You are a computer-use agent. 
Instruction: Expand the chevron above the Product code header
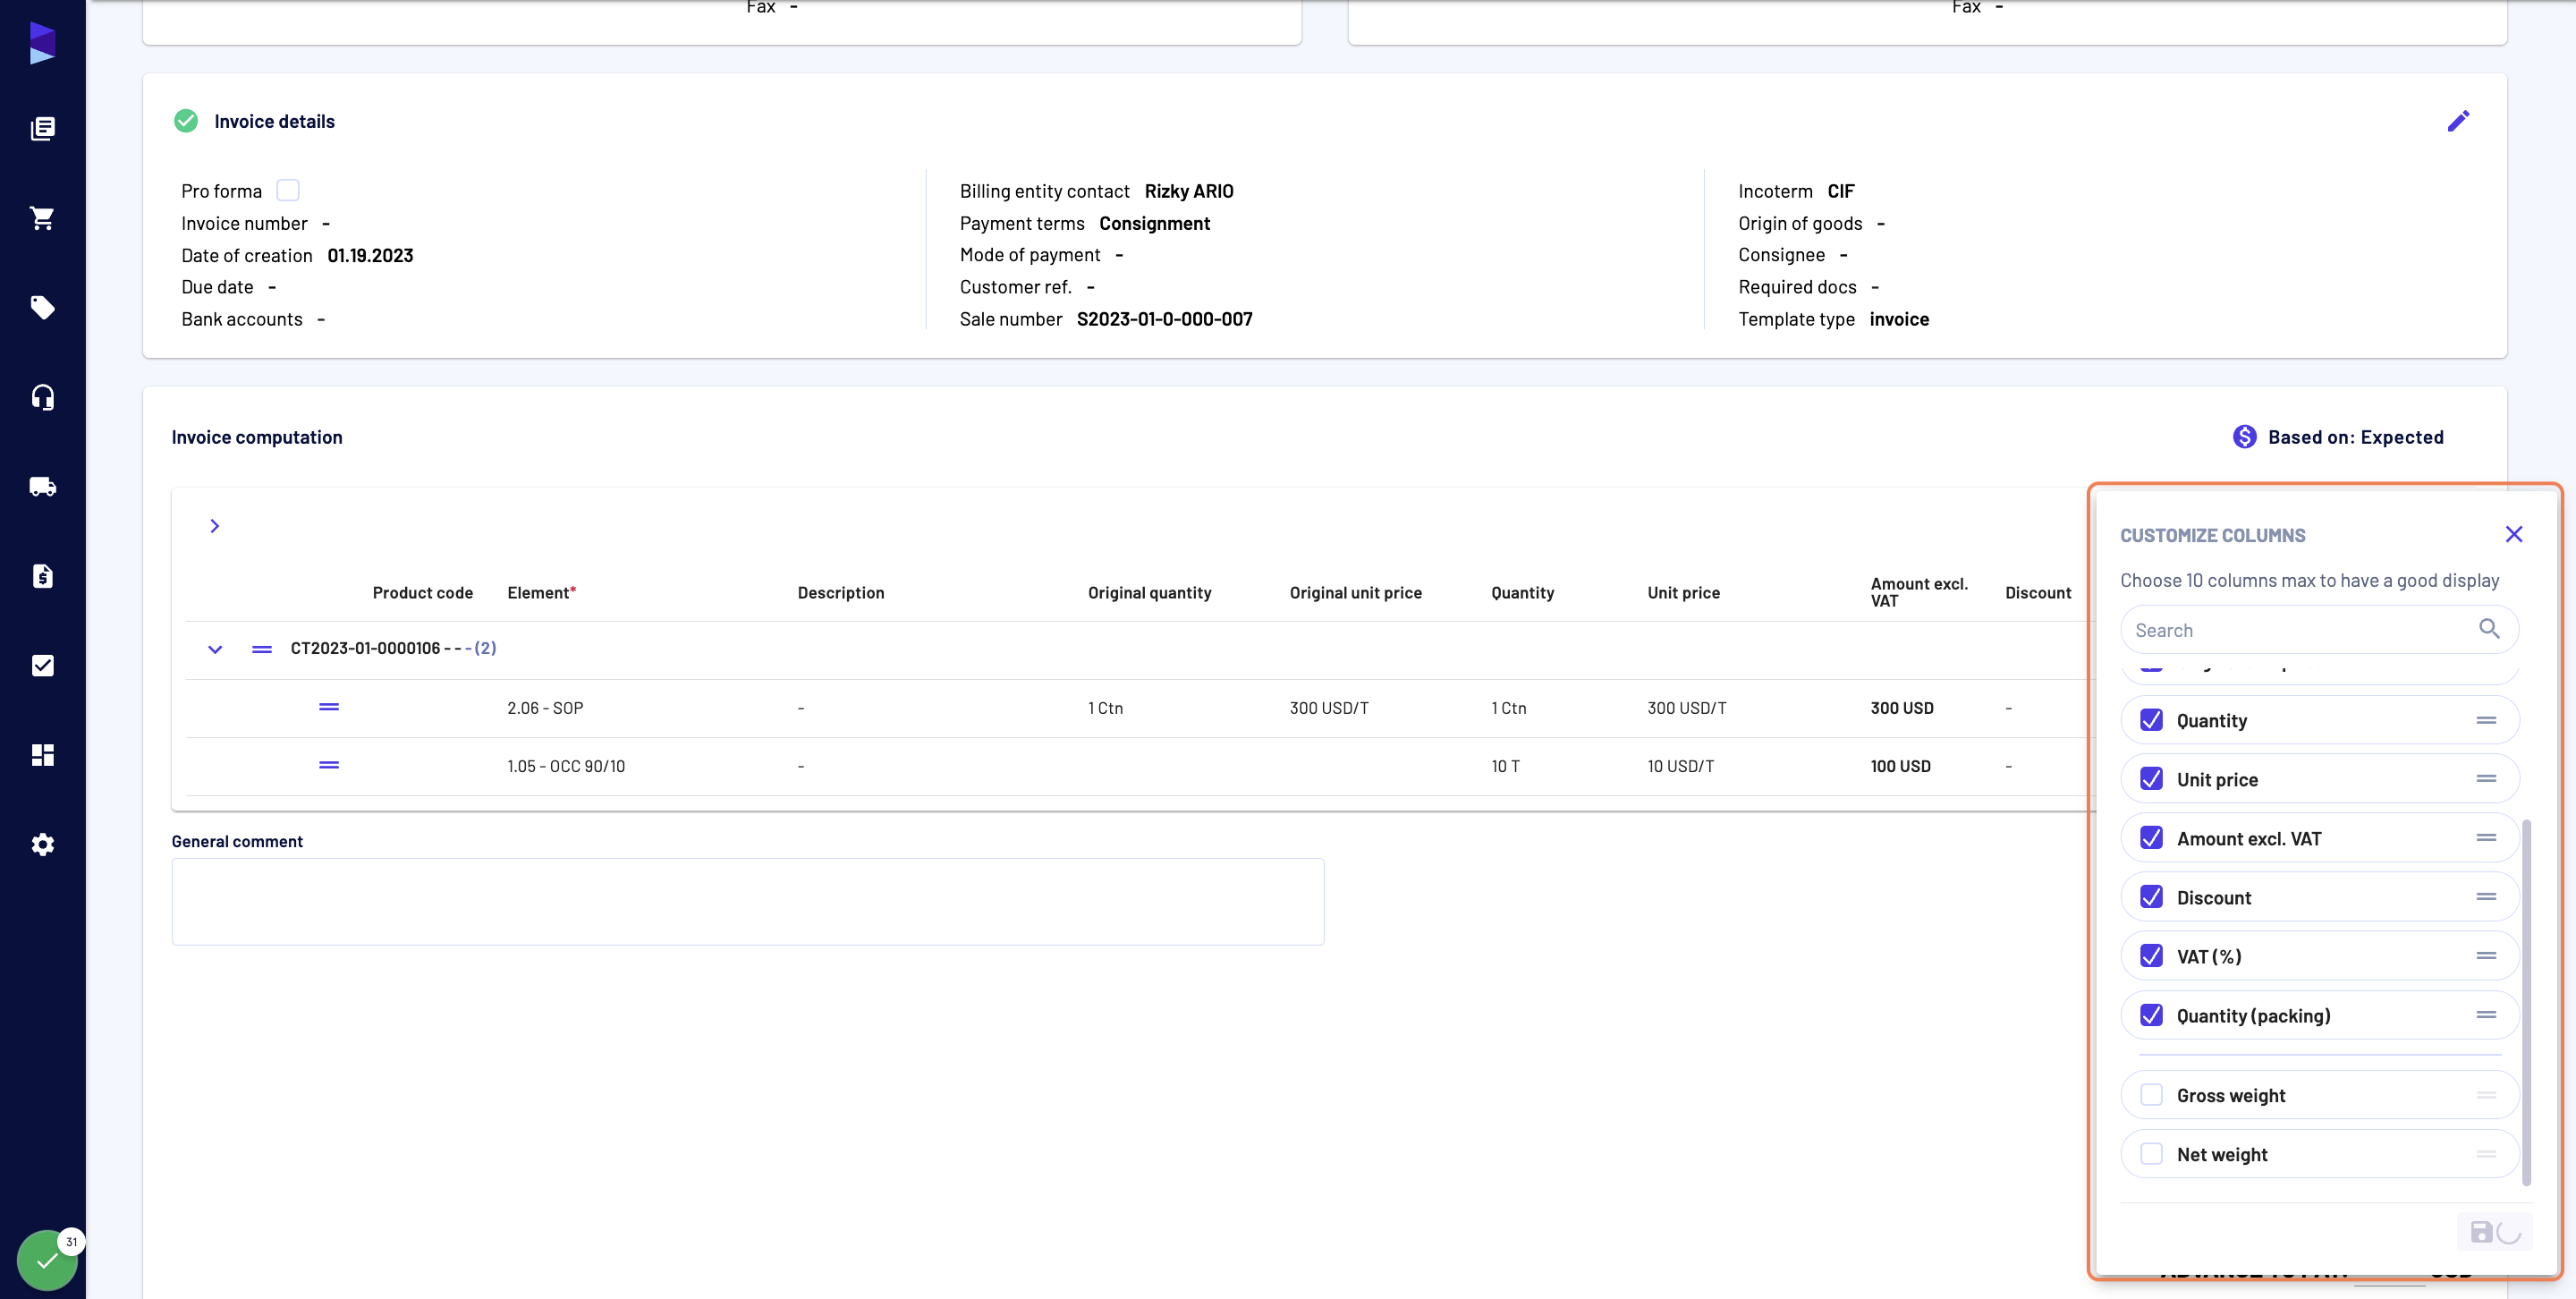click(x=214, y=526)
